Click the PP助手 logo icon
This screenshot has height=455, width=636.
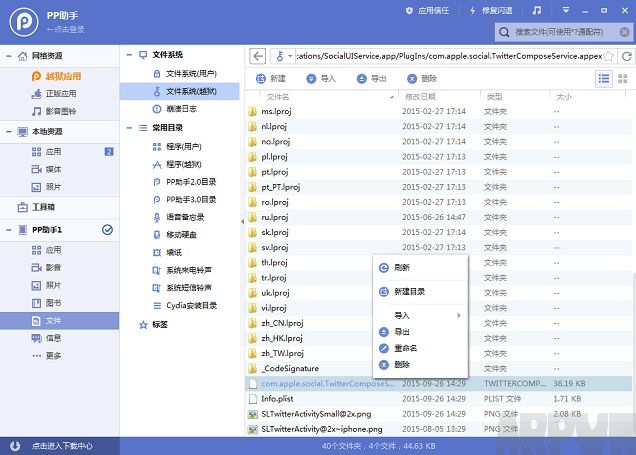(24, 22)
